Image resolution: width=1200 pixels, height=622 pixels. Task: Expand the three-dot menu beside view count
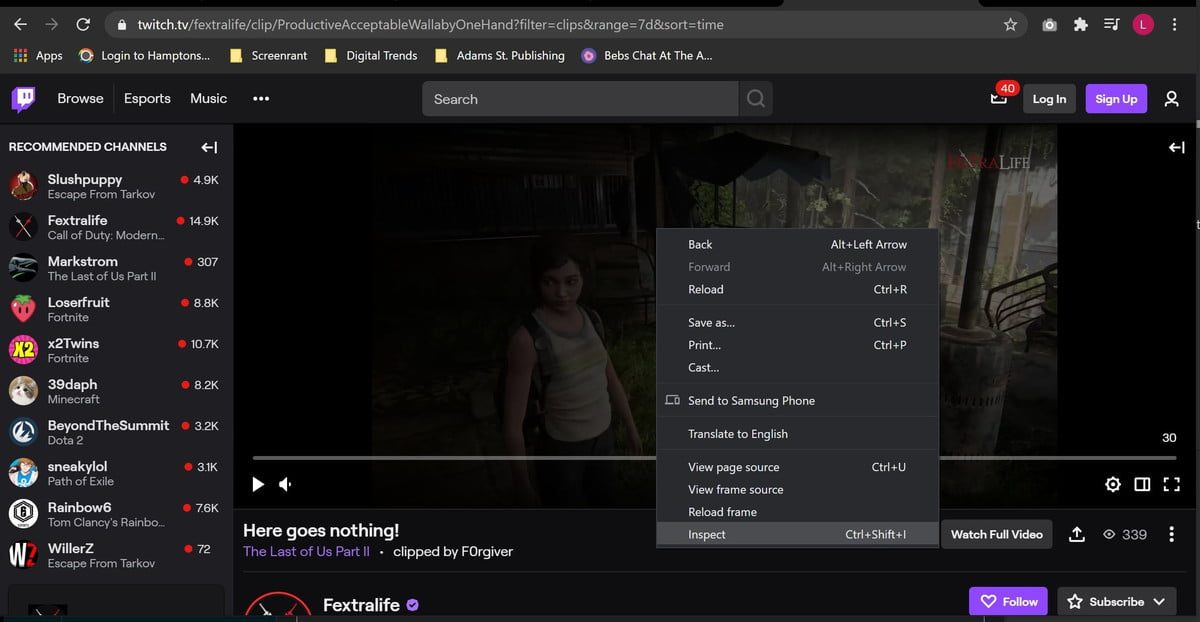click(x=1172, y=534)
